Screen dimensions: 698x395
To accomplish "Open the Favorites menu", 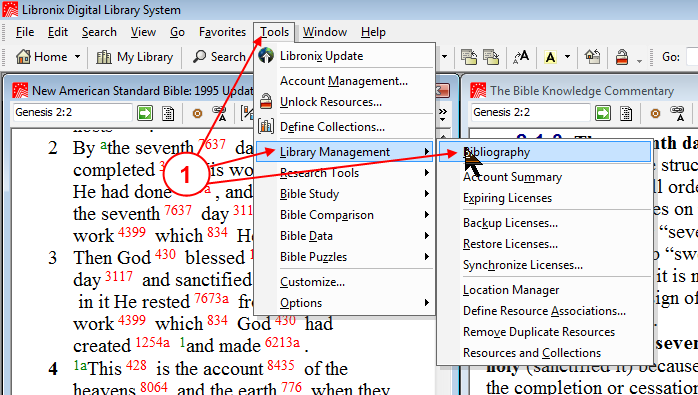I will (x=222, y=32).
